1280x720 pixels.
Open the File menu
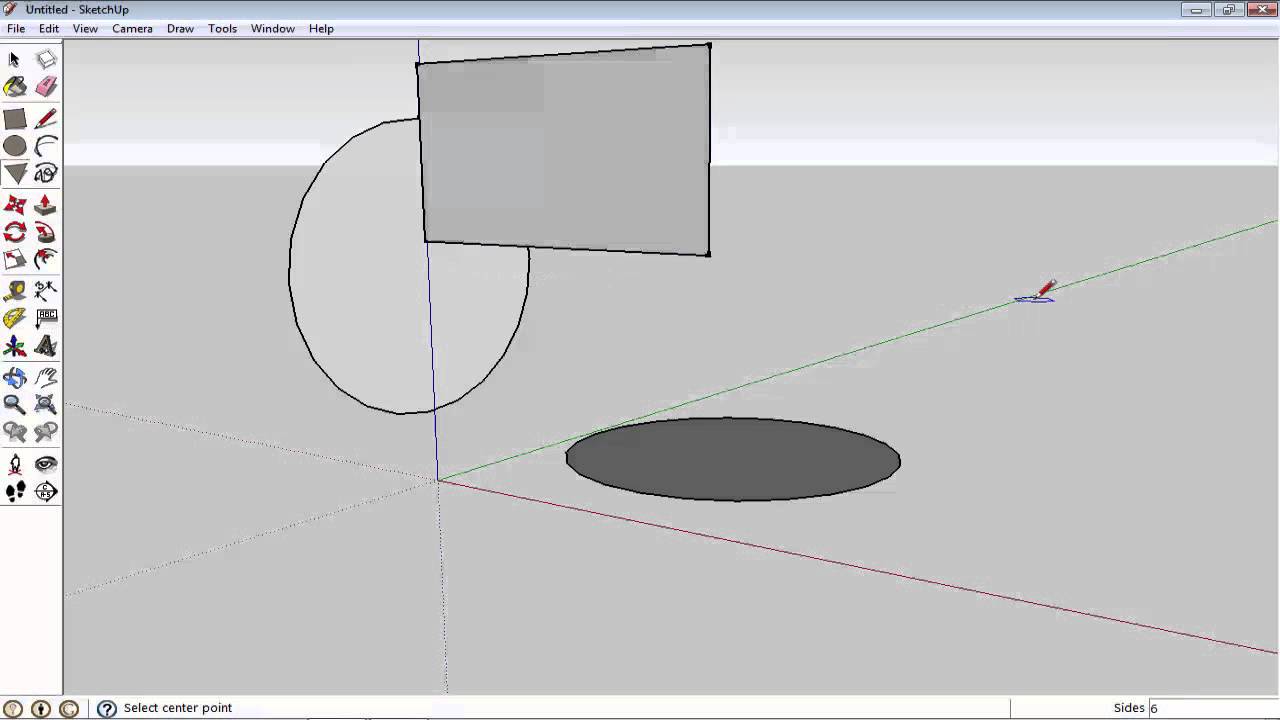point(16,28)
